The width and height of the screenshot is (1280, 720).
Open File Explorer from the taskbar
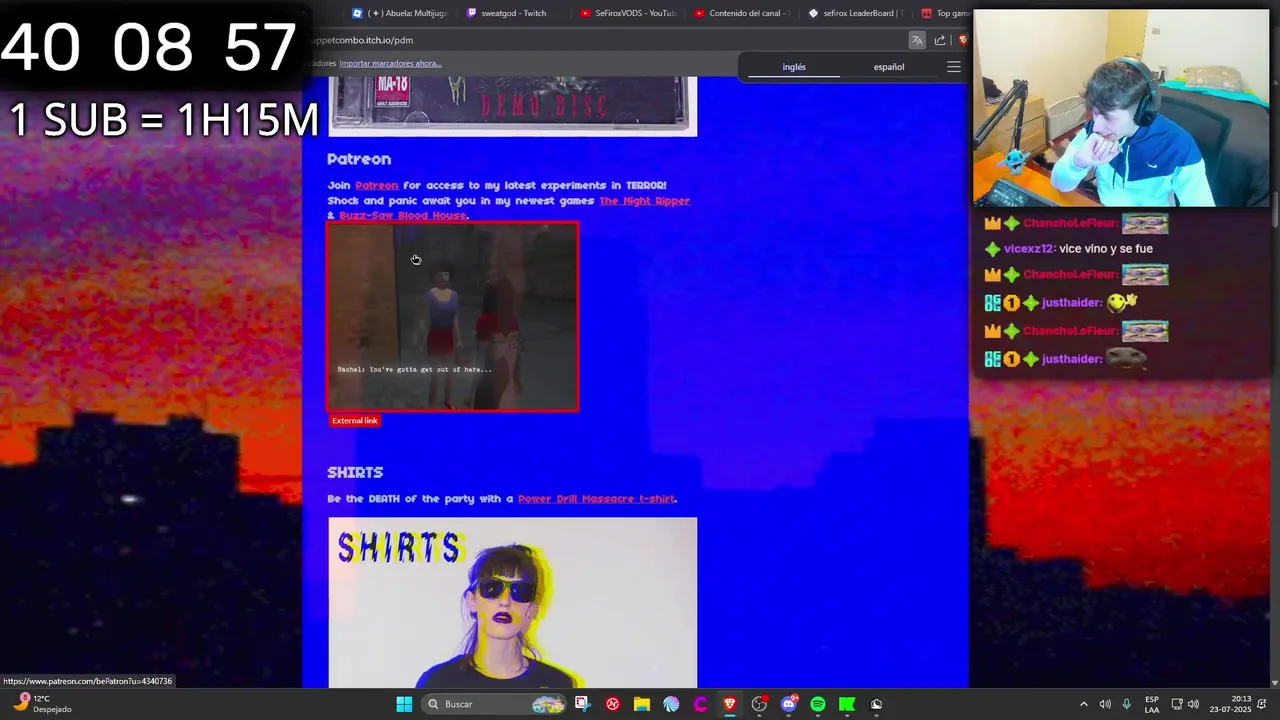click(641, 704)
